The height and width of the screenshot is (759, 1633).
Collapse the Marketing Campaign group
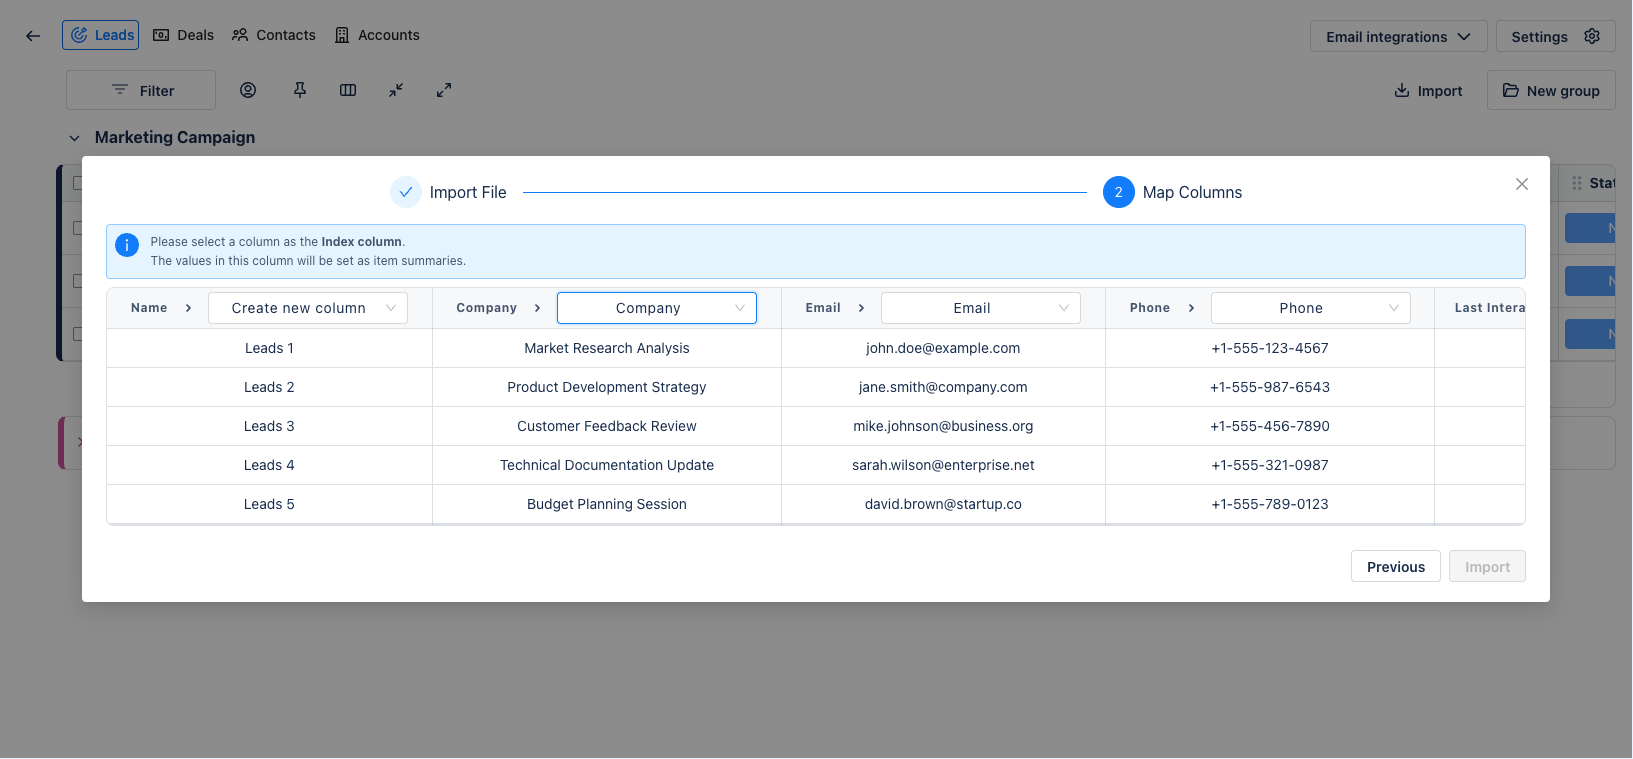[74, 138]
